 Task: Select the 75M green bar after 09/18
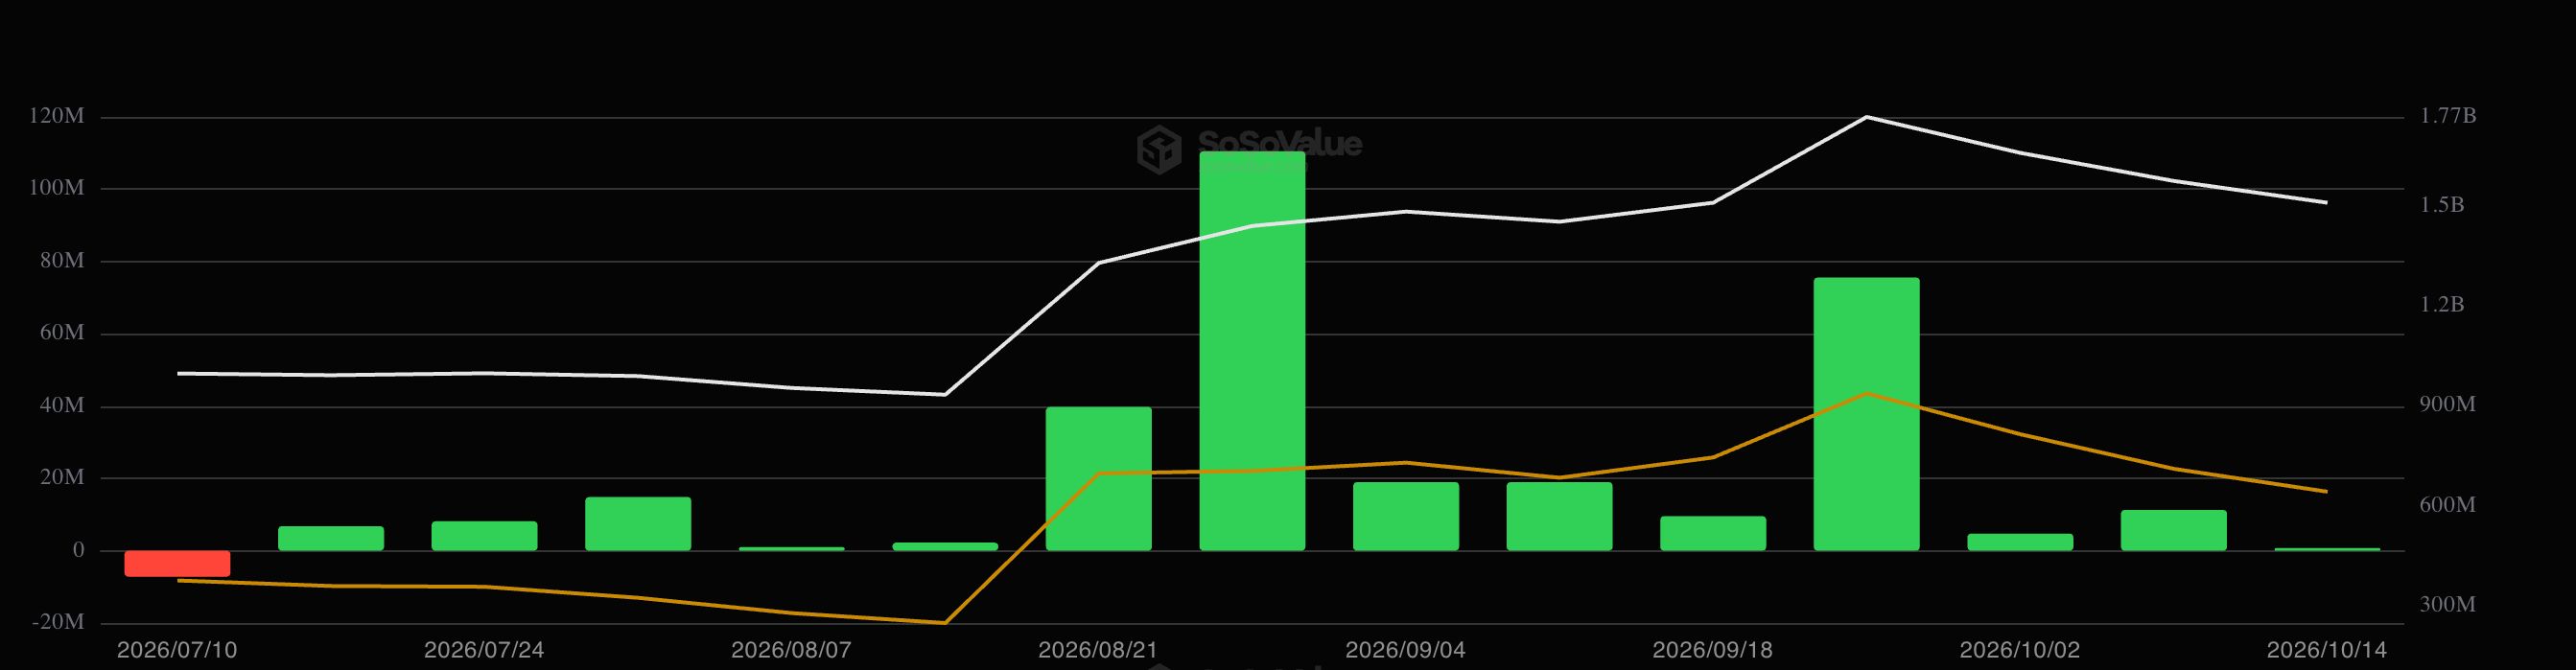tap(1866, 414)
